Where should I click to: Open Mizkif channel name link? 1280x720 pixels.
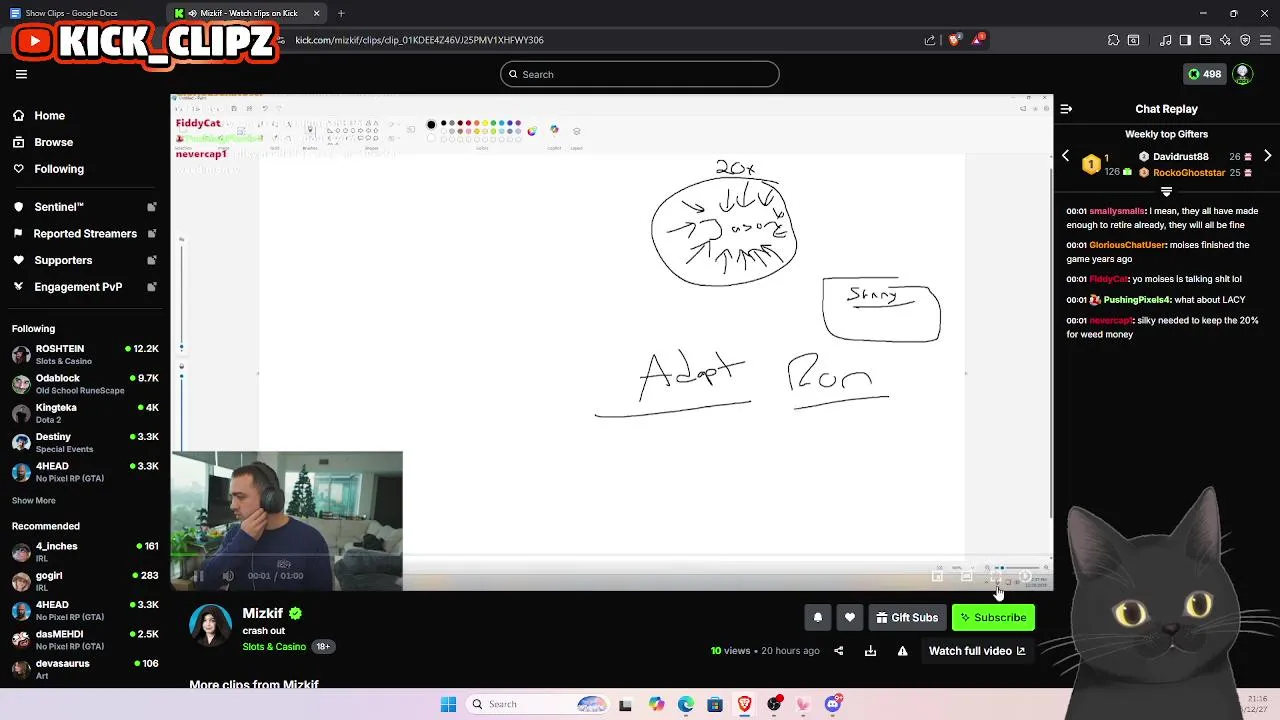point(263,613)
